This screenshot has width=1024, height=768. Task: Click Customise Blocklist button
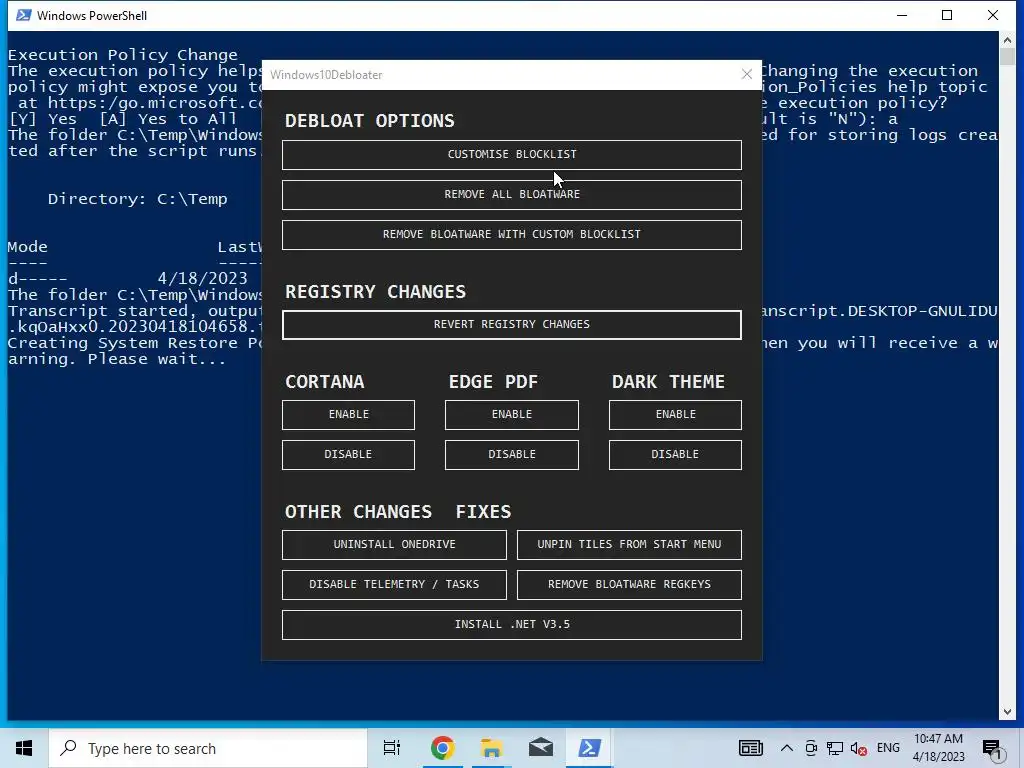[511, 155]
